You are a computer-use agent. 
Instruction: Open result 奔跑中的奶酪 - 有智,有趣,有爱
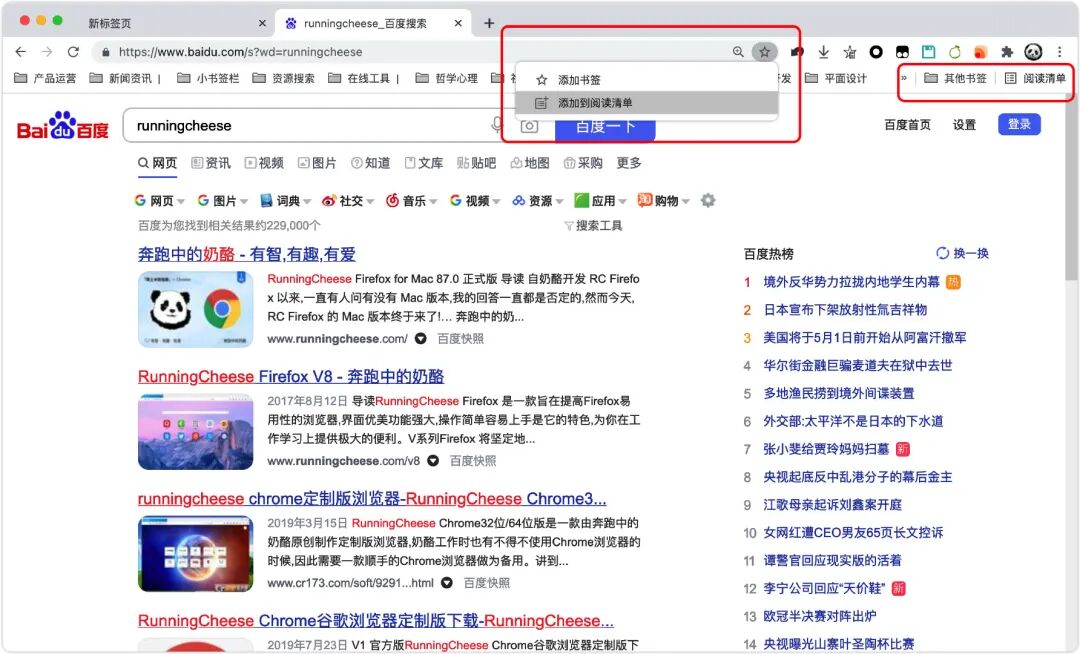click(x=247, y=254)
